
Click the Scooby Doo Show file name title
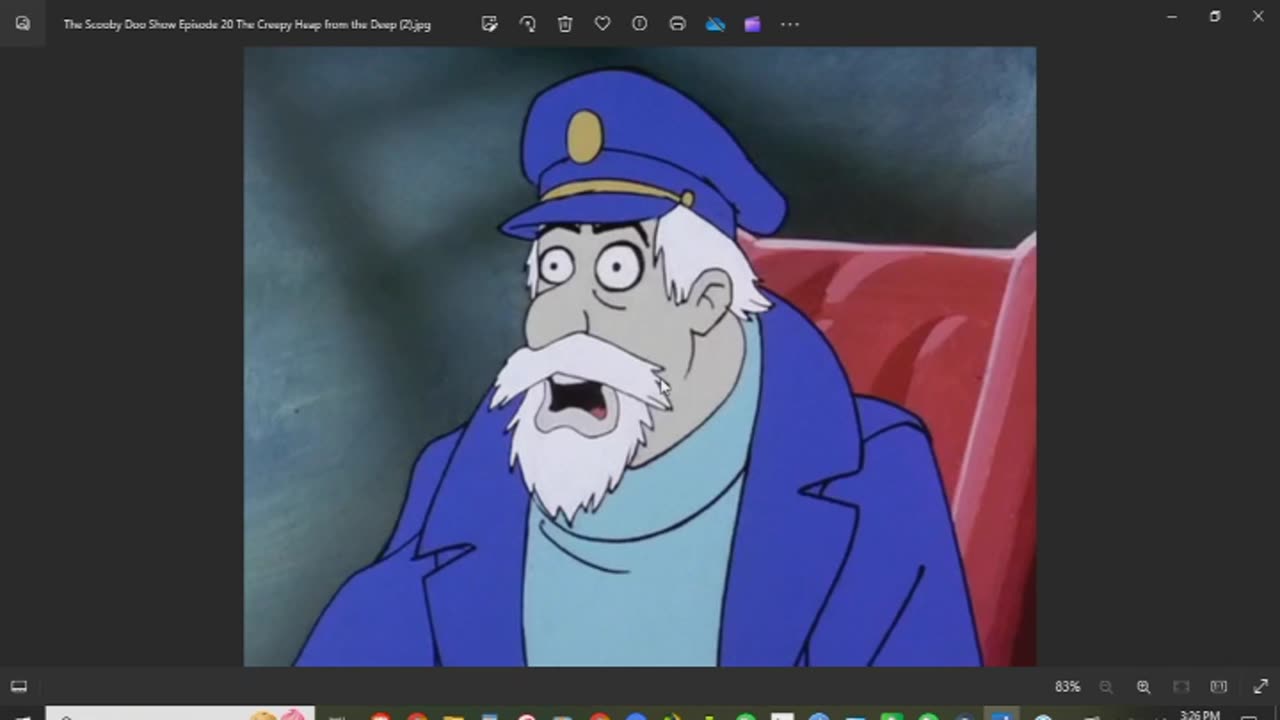tap(247, 24)
